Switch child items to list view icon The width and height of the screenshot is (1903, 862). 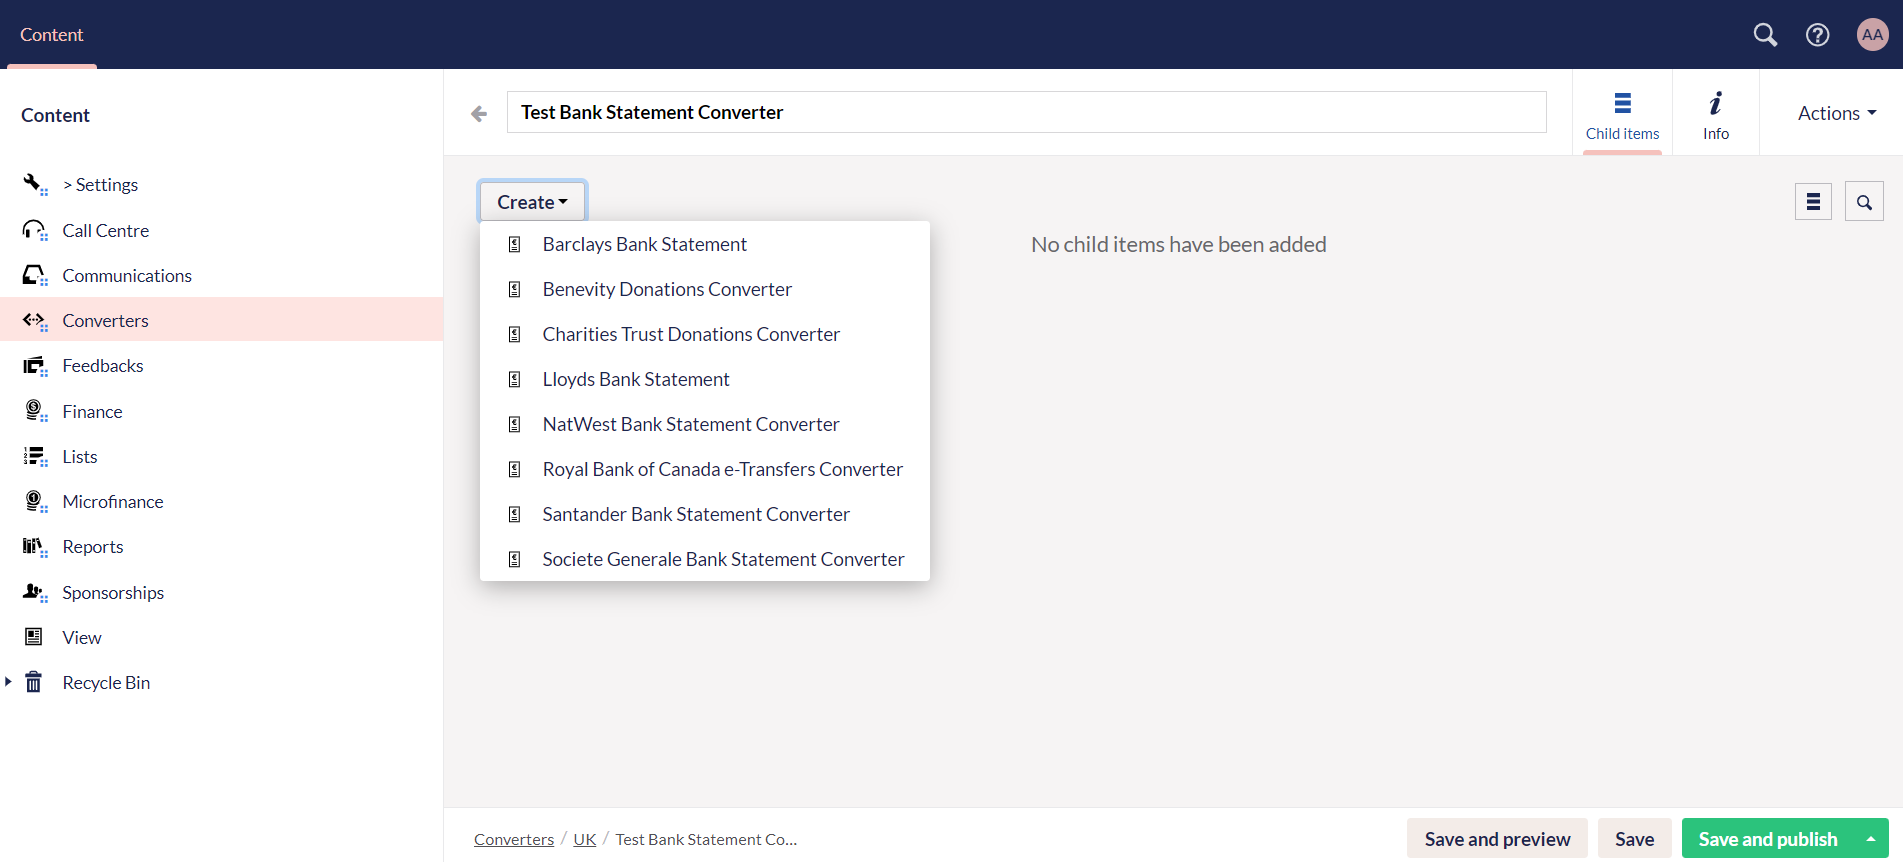(1813, 202)
